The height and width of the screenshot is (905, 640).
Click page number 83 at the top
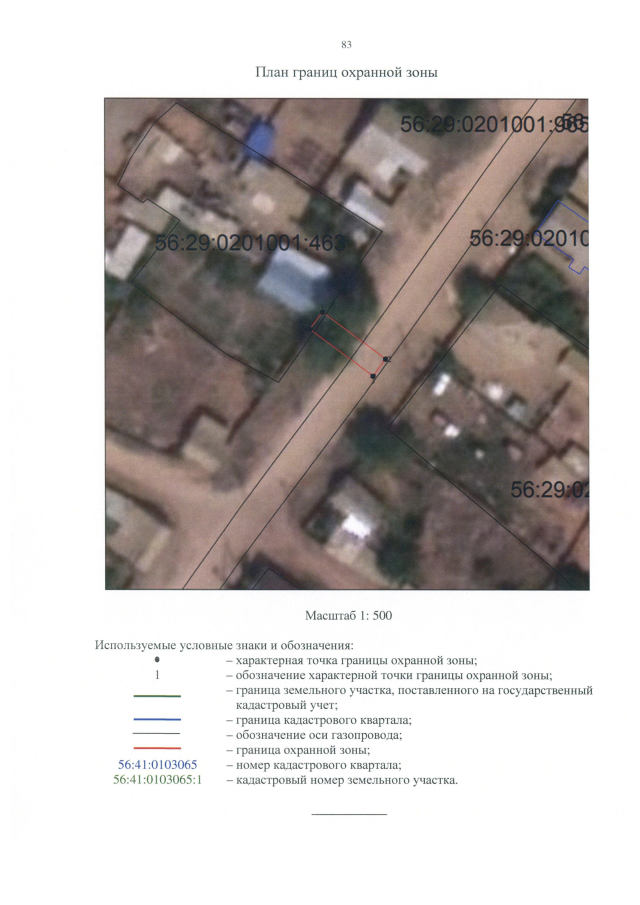(346, 44)
